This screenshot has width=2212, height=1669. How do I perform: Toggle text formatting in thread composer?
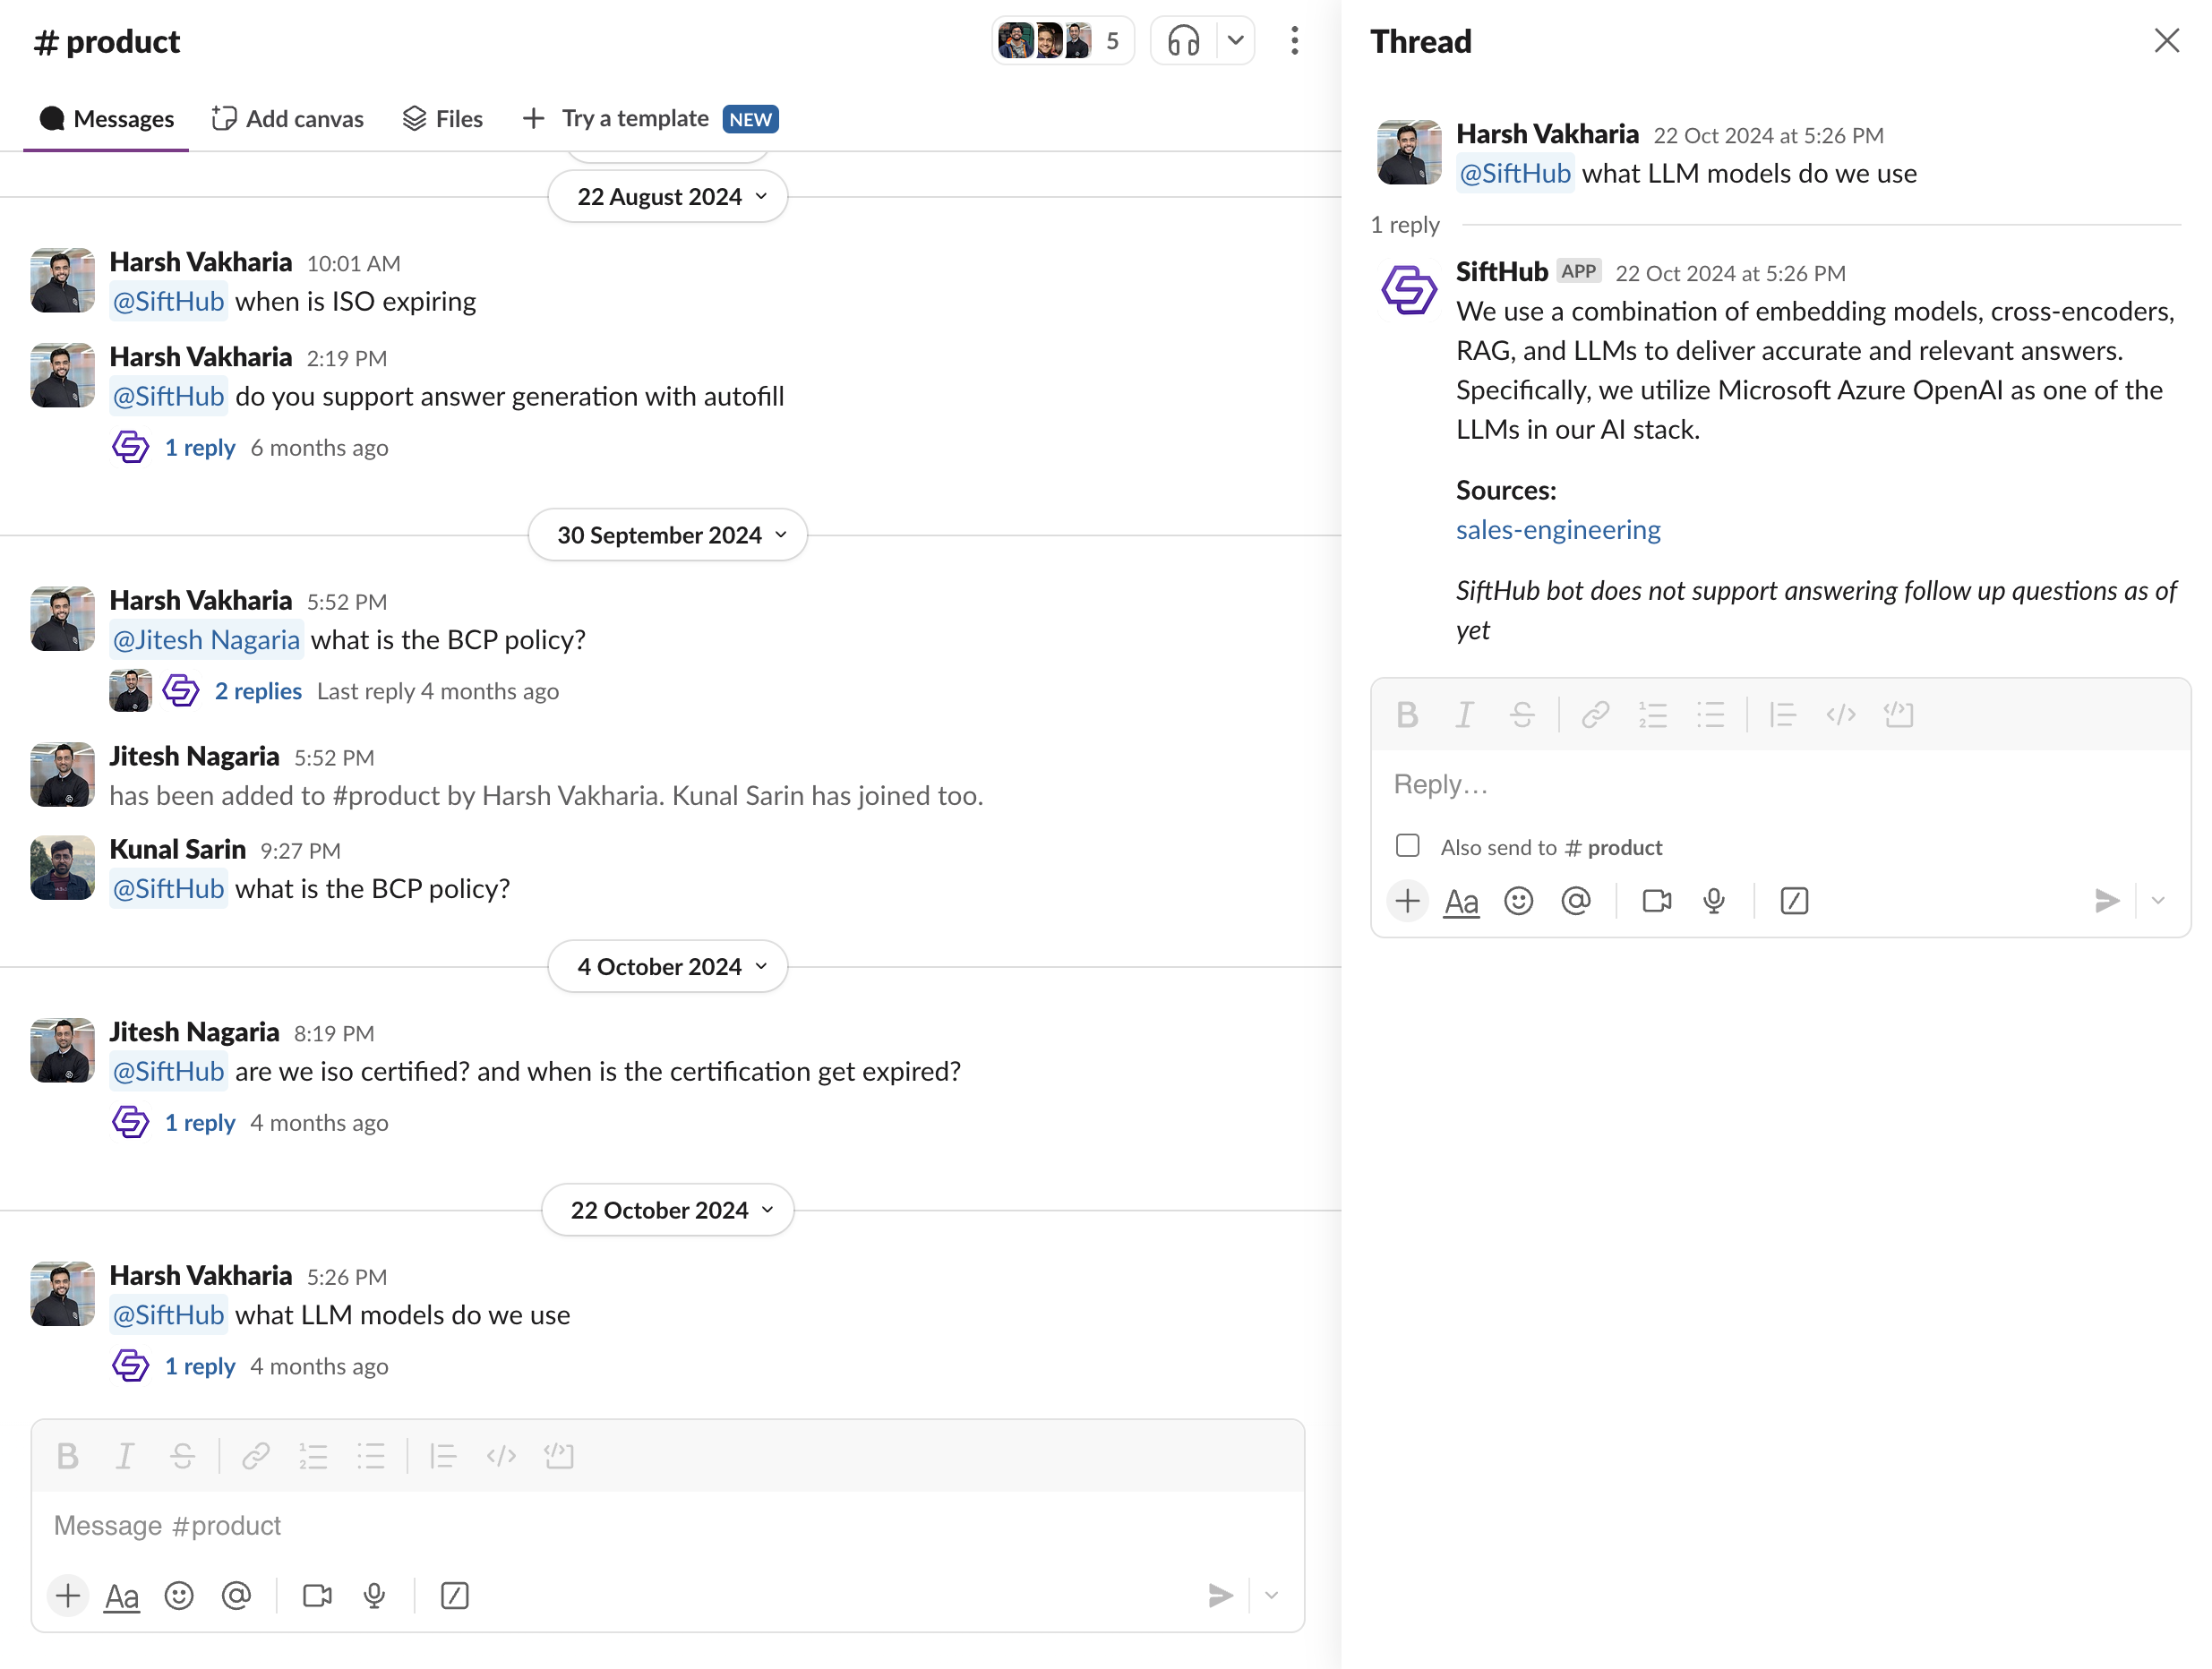pos(1461,901)
